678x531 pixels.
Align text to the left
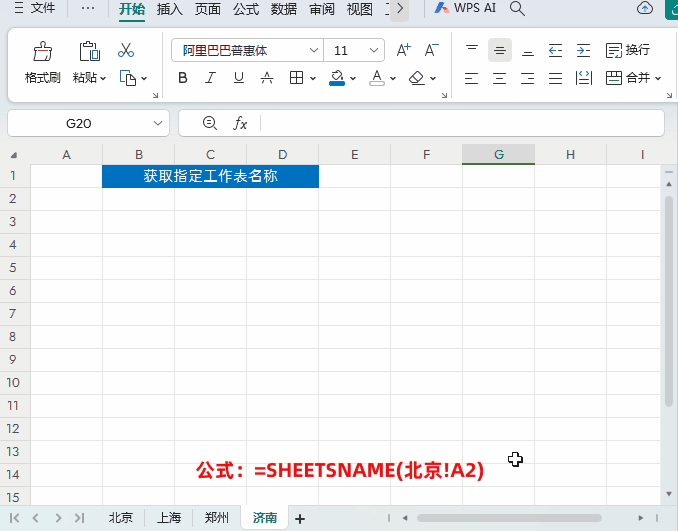tap(471, 78)
